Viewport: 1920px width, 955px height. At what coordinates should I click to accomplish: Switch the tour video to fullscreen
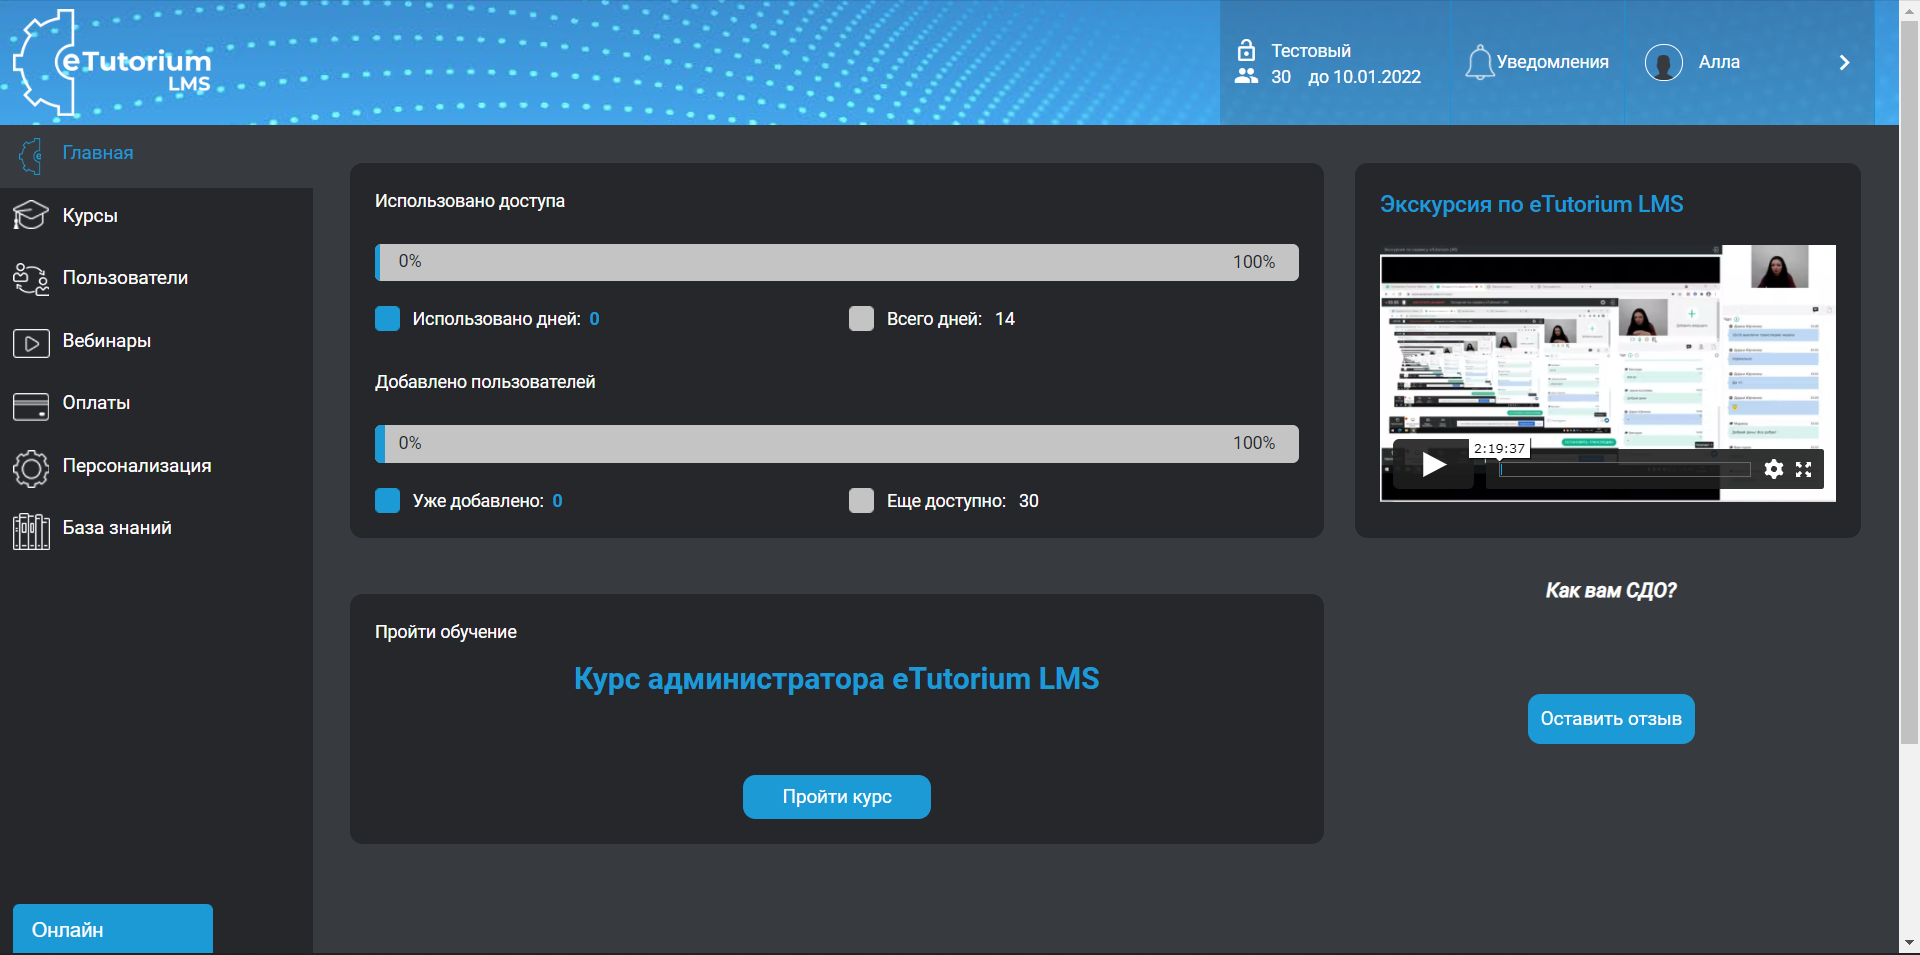[1804, 469]
